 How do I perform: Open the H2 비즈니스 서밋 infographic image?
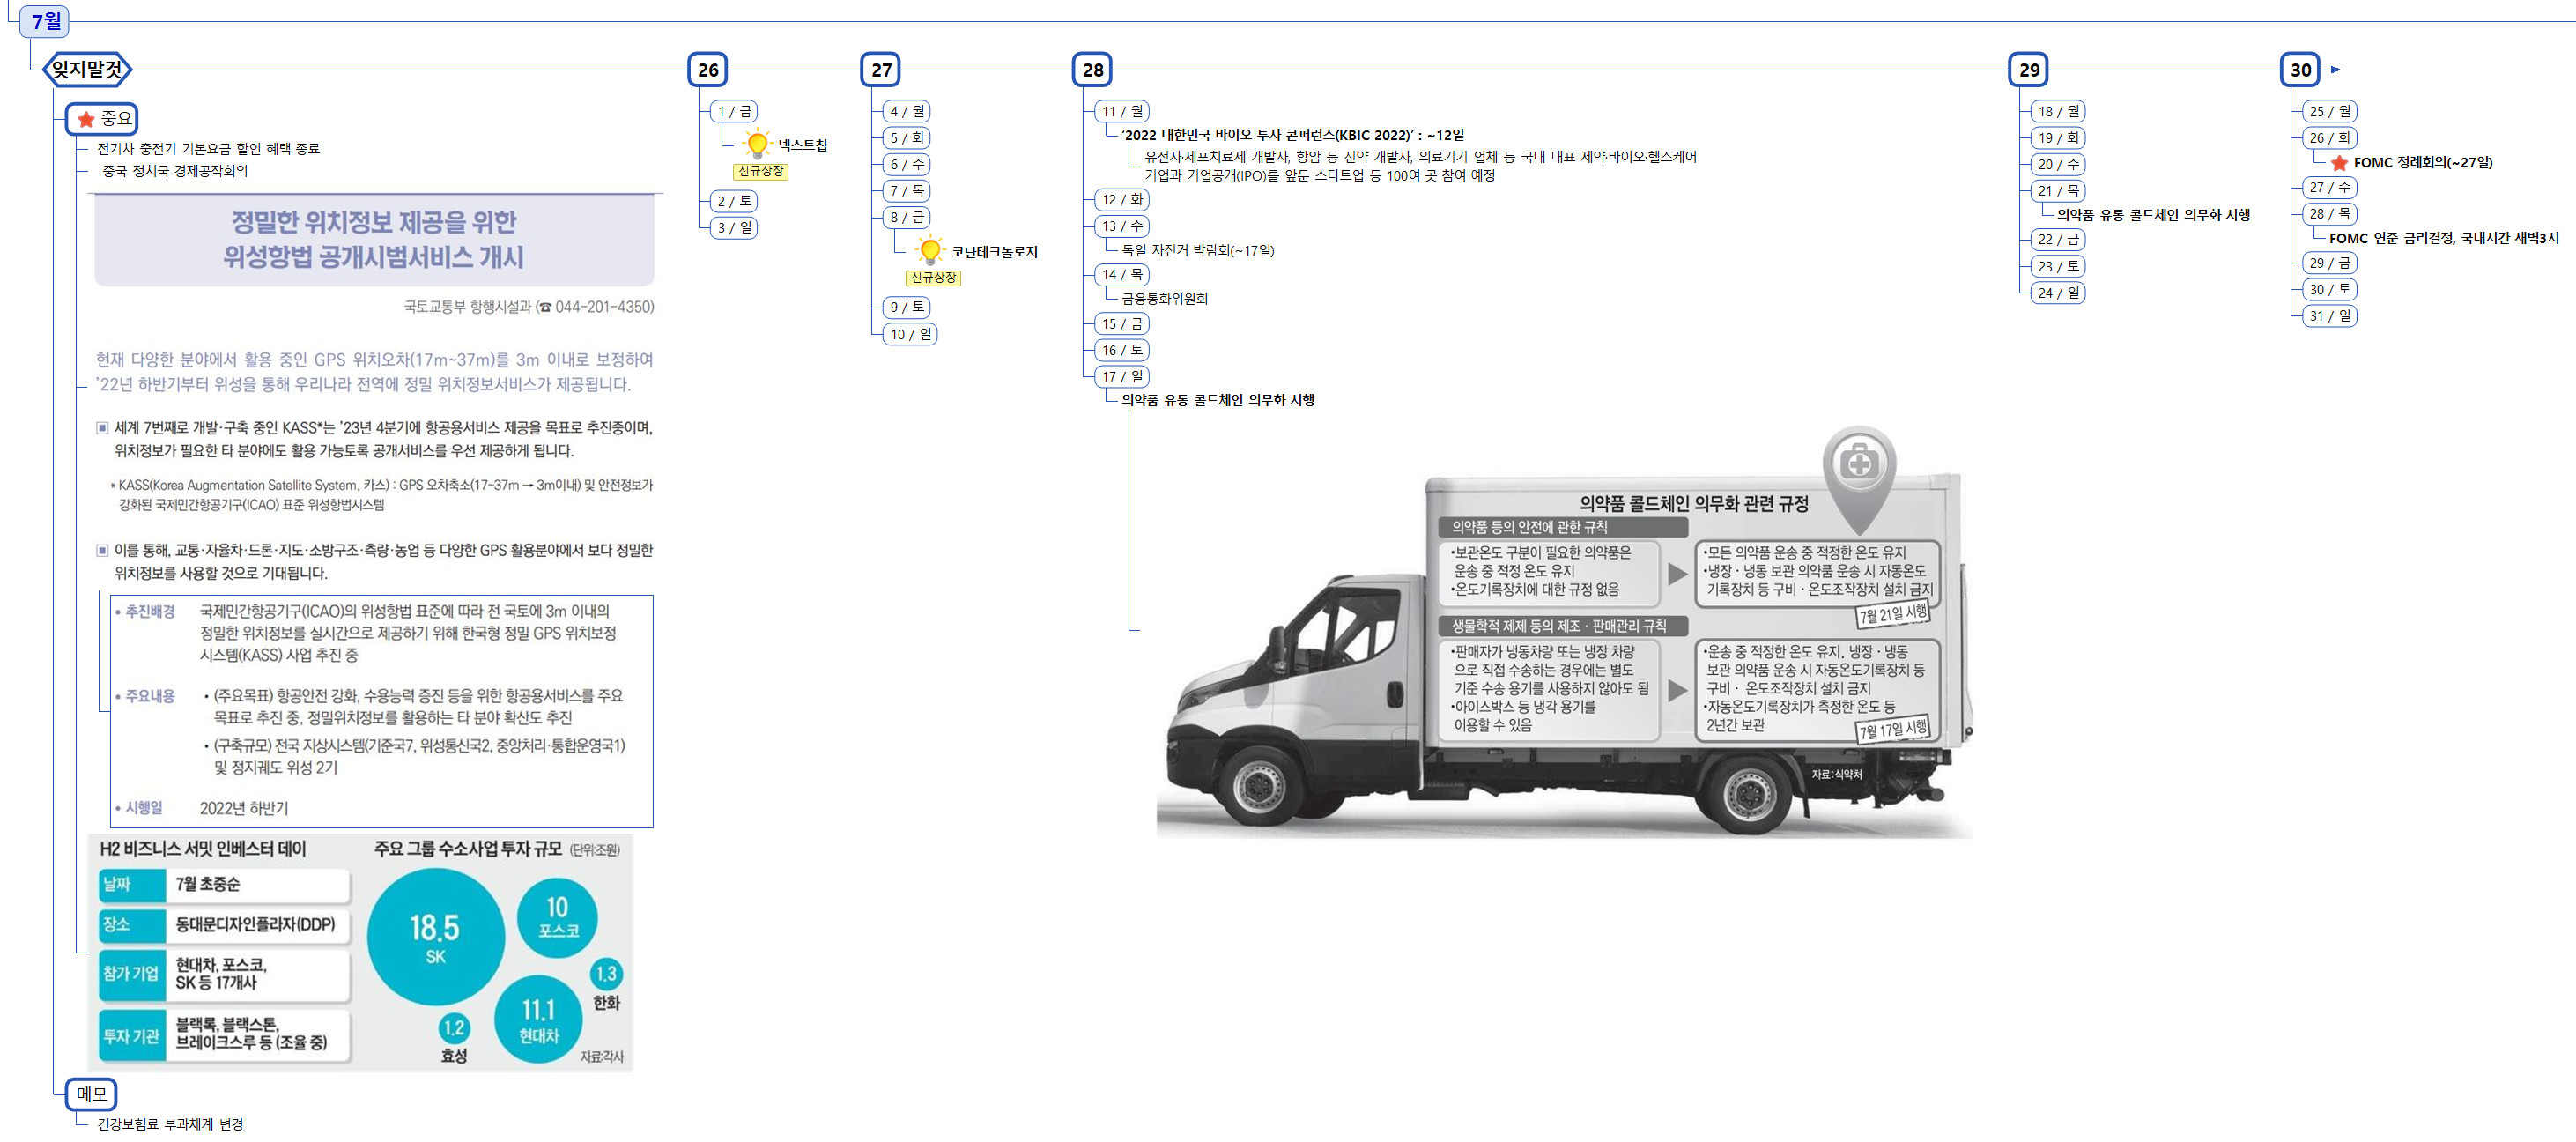(x=360, y=952)
